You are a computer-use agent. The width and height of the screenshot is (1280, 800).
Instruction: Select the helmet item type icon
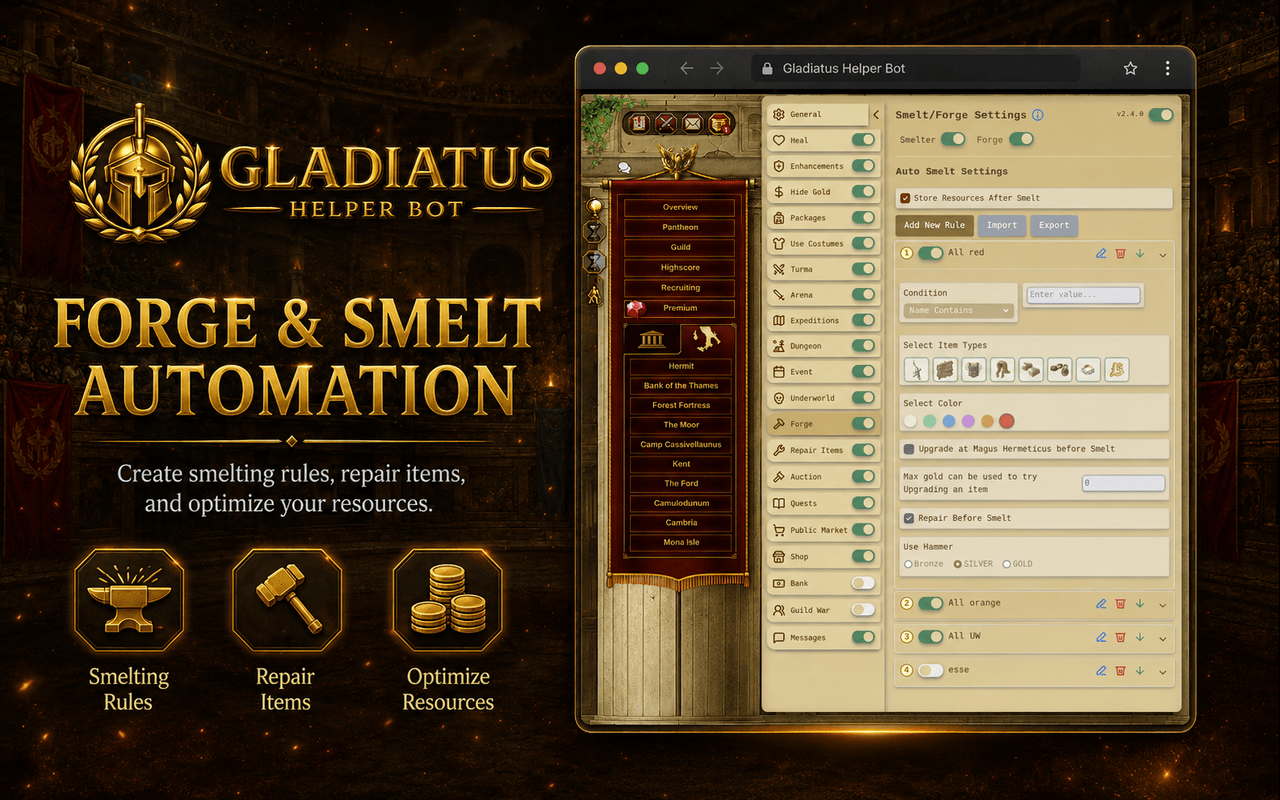(1003, 369)
